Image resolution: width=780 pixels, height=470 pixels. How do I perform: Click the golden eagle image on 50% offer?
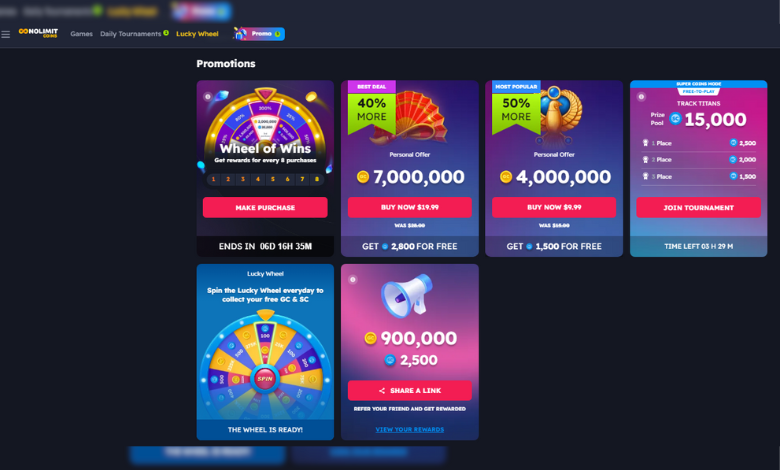pos(558,115)
